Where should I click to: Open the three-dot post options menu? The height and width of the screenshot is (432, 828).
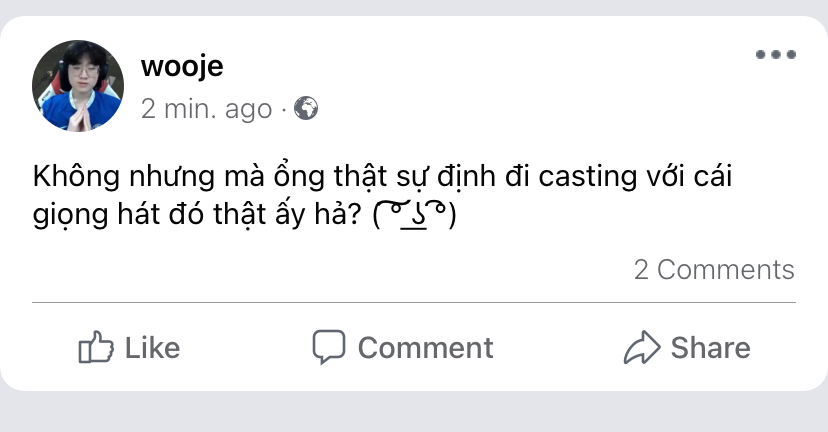(776, 54)
